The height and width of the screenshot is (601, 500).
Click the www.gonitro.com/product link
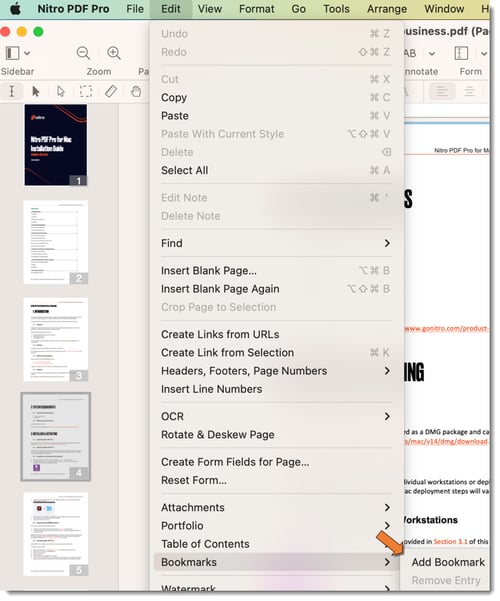446,328
